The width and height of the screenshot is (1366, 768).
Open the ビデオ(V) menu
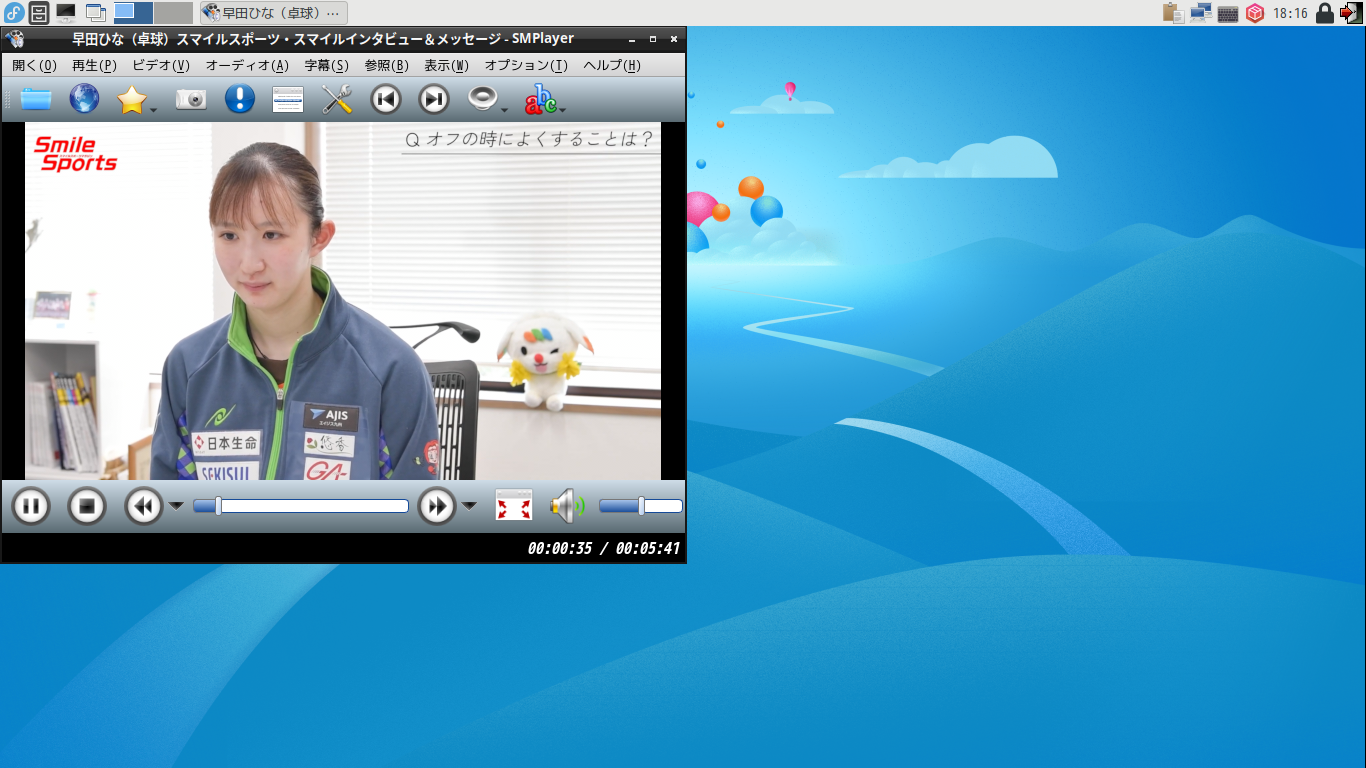pyautogui.click(x=160, y=66)
